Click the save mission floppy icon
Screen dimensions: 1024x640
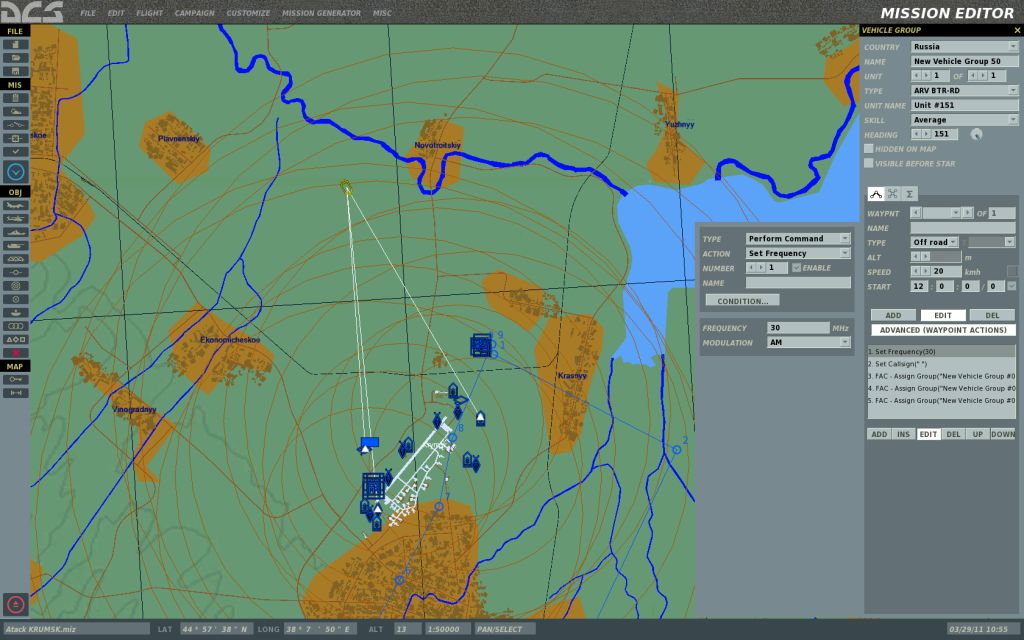click(x=16, y=71)
